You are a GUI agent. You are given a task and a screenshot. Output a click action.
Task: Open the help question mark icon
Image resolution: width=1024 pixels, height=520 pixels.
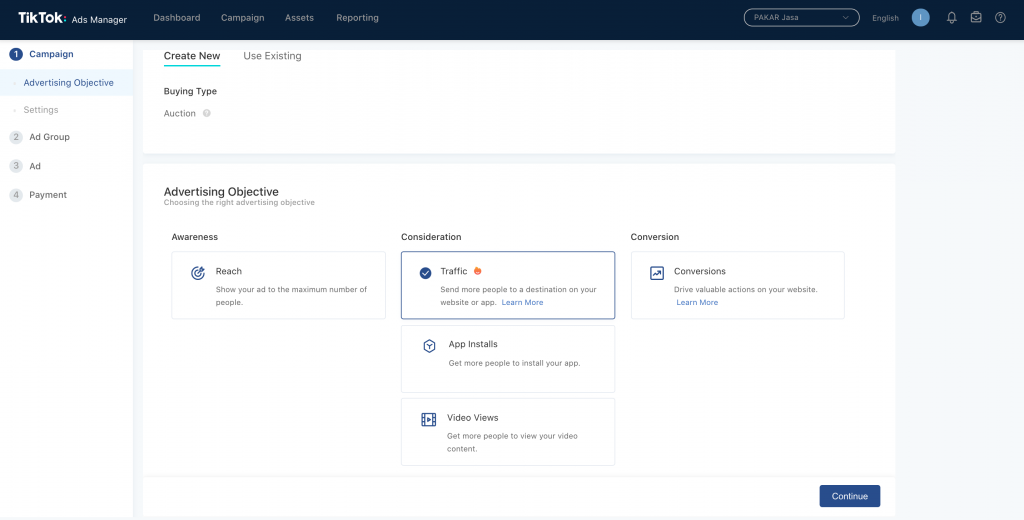coord(1000,18)
